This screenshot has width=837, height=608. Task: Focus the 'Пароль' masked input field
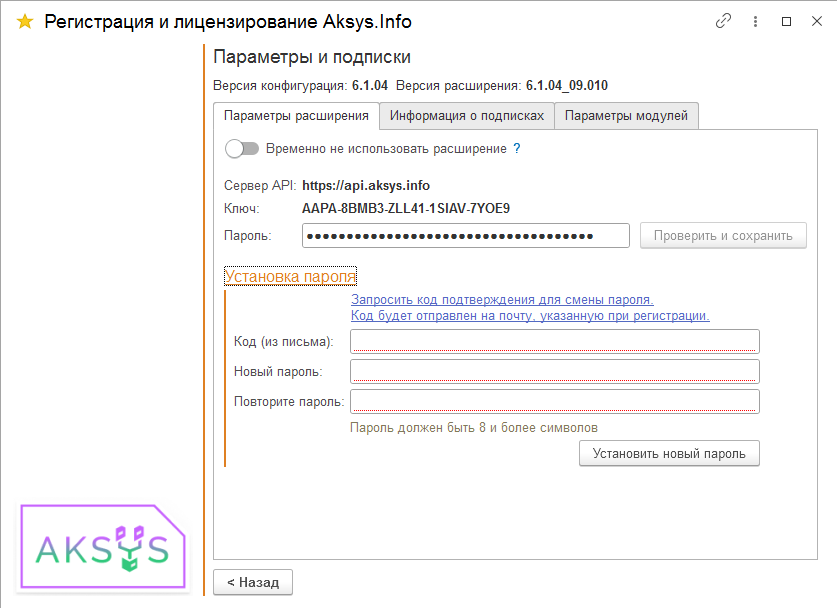[465, 235]
